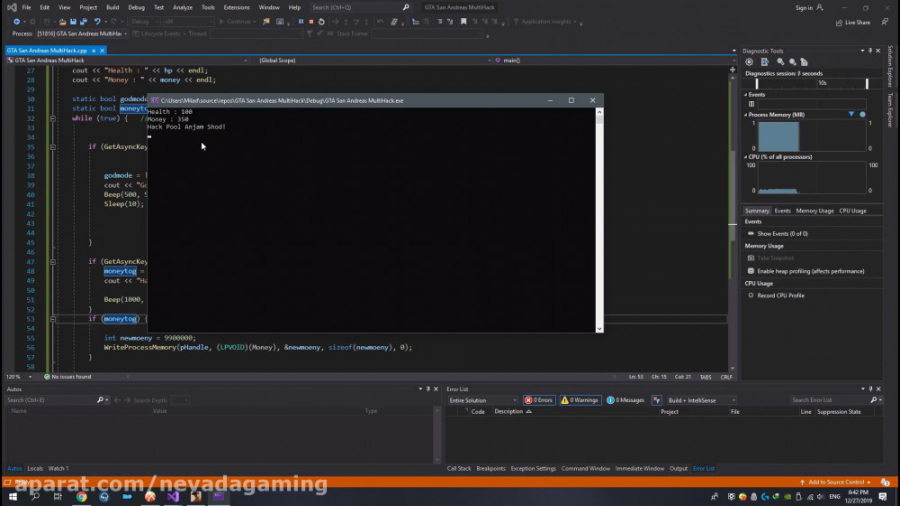Toggle the 0 Messages filter

tap(626, 400)
